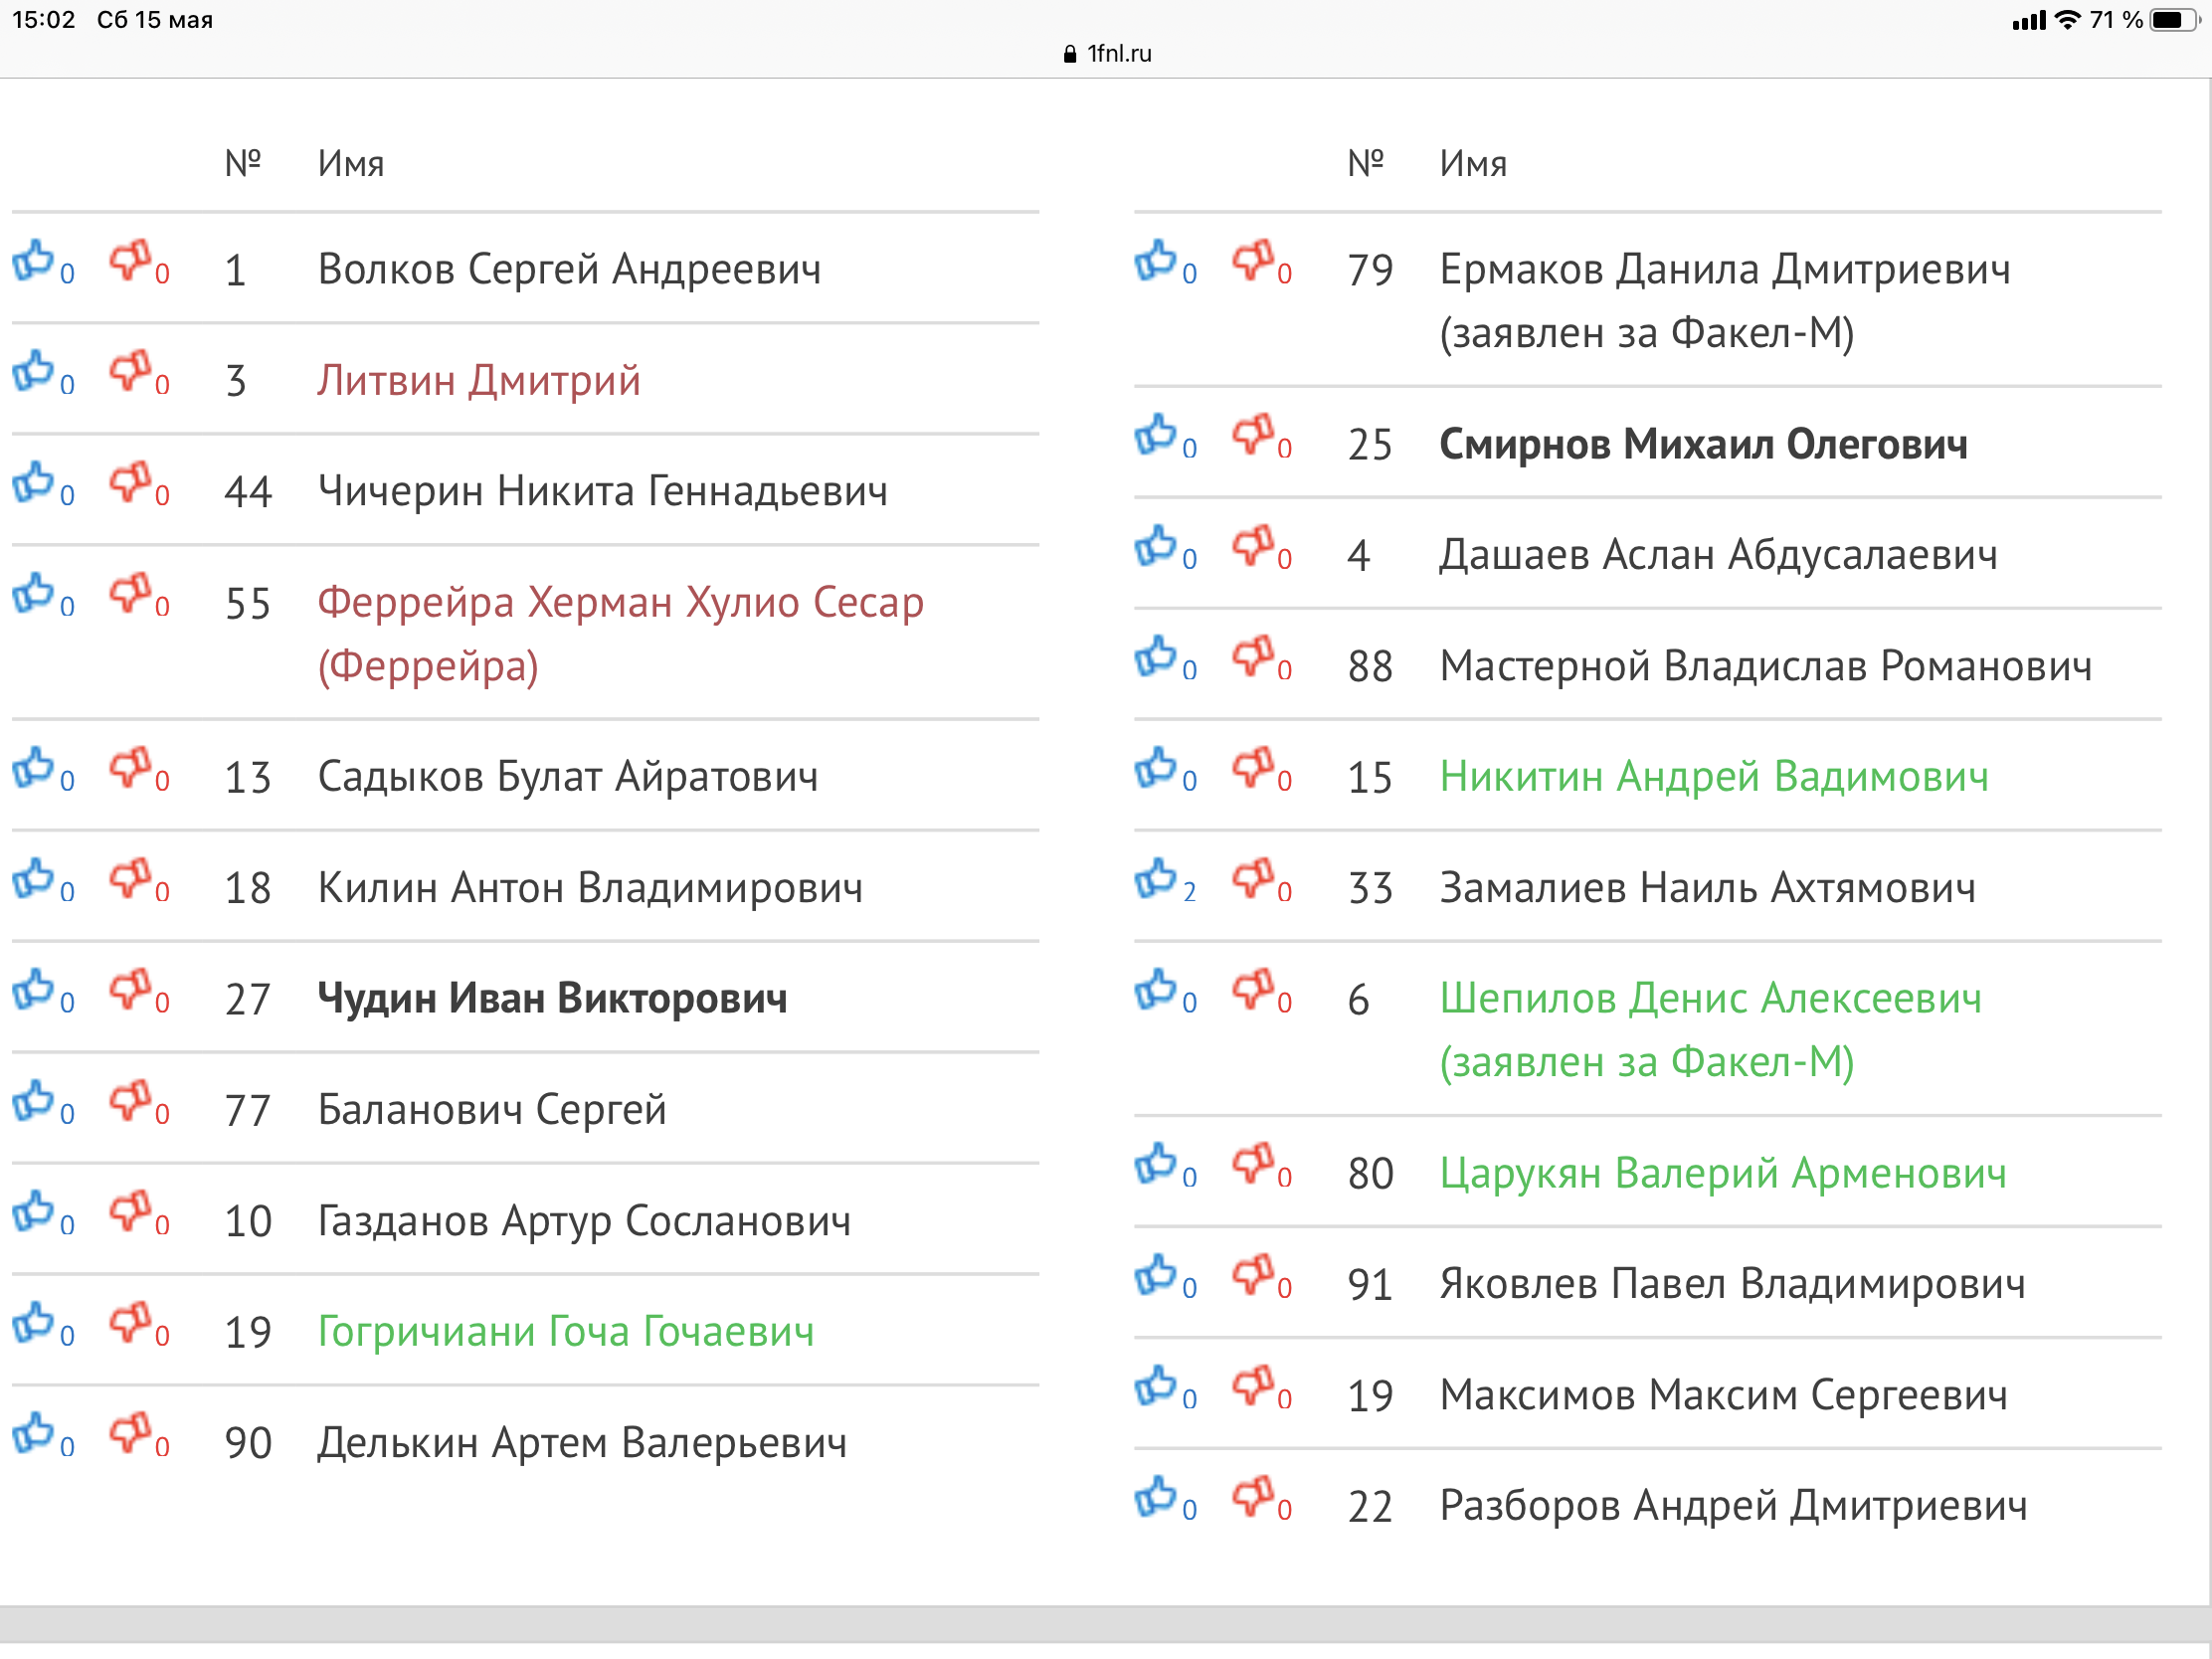The height and width of the screenshot is (1659, 2212).
Task: Like Никитин Андрей Вадимович
Action: (x=1156, y=768)
